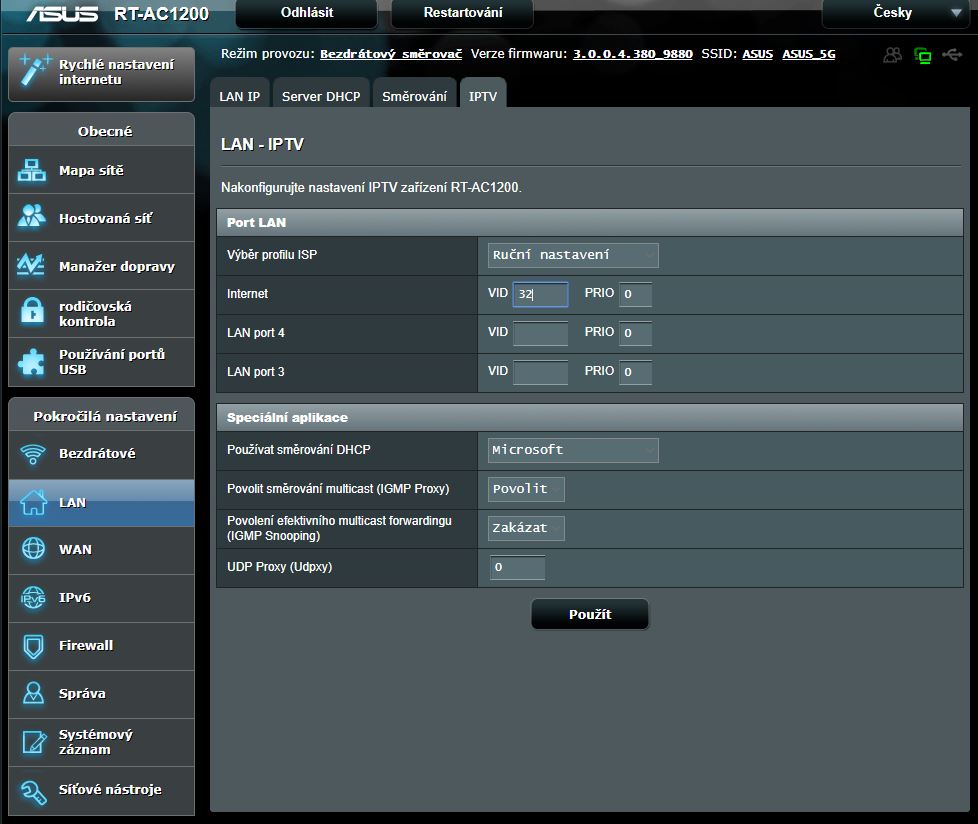Viewport: 978px width, 824px height.
Task: Click the ASUS logo in the header
Action: (62, 13)
